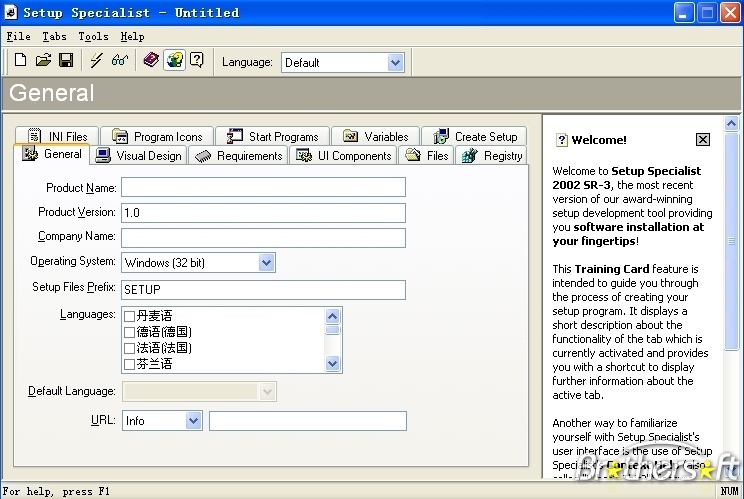This screenshot has height=499, width=744.
Task: Select the General tab
Action: [52, 154]
